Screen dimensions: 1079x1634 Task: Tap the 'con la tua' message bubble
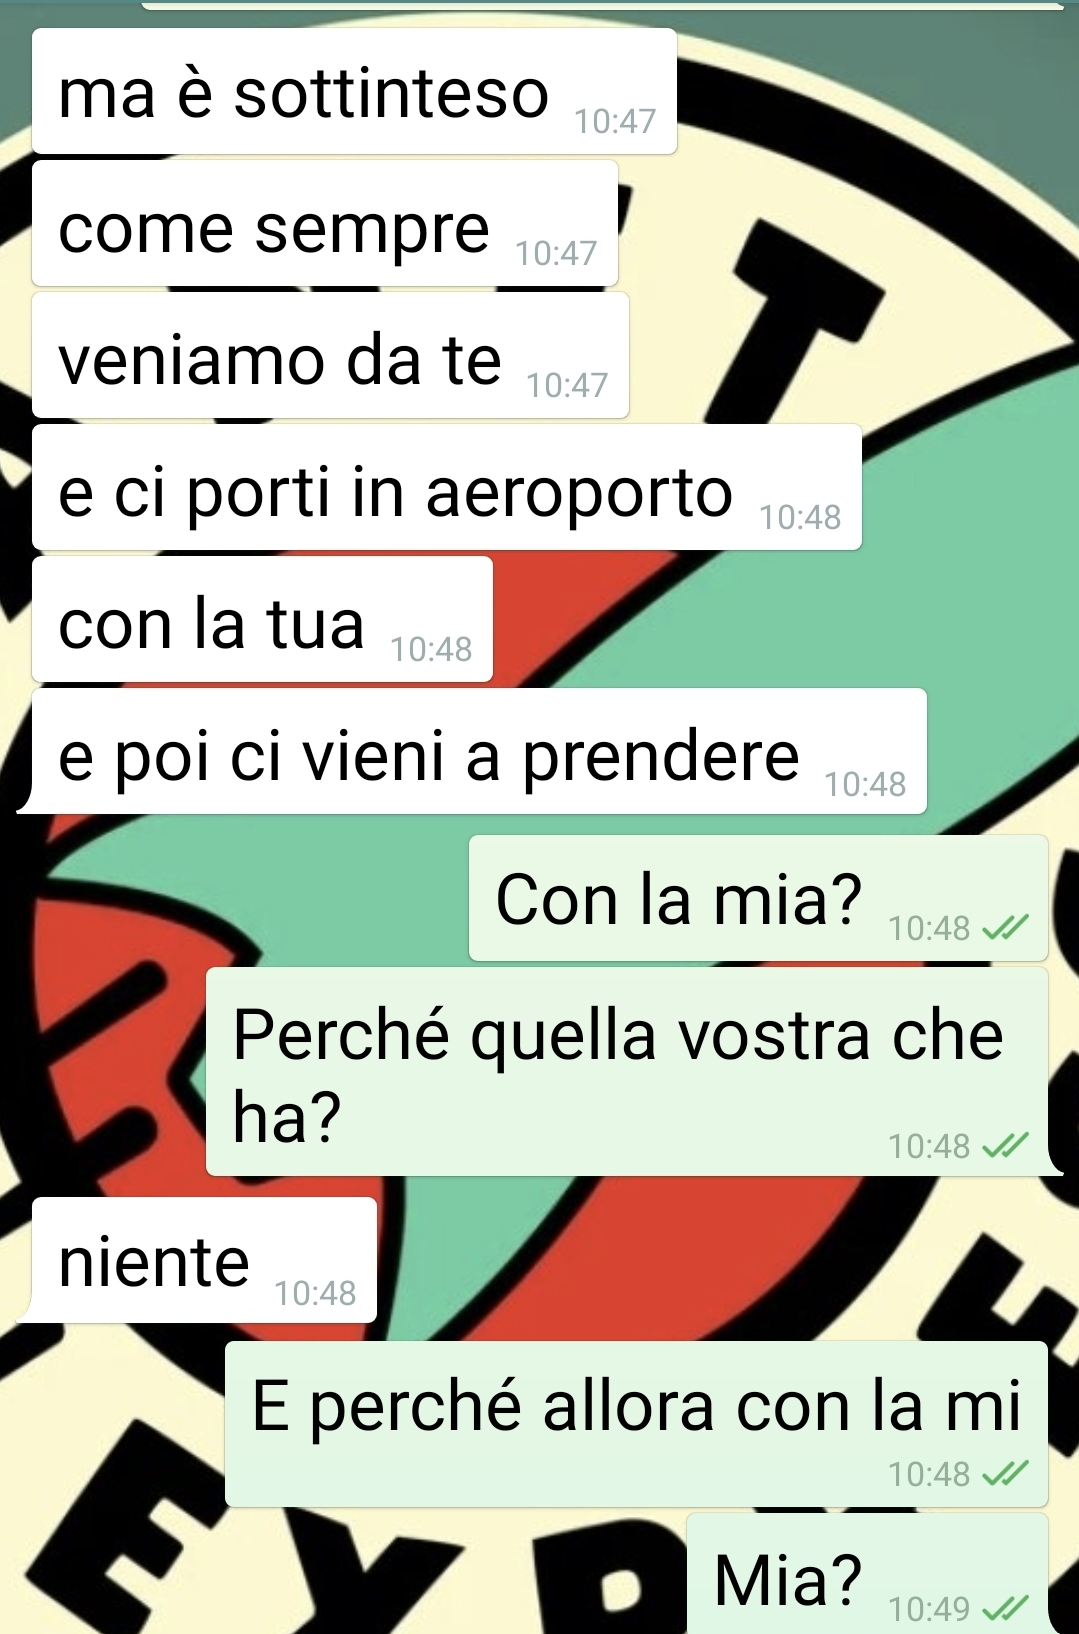[262, 619]
